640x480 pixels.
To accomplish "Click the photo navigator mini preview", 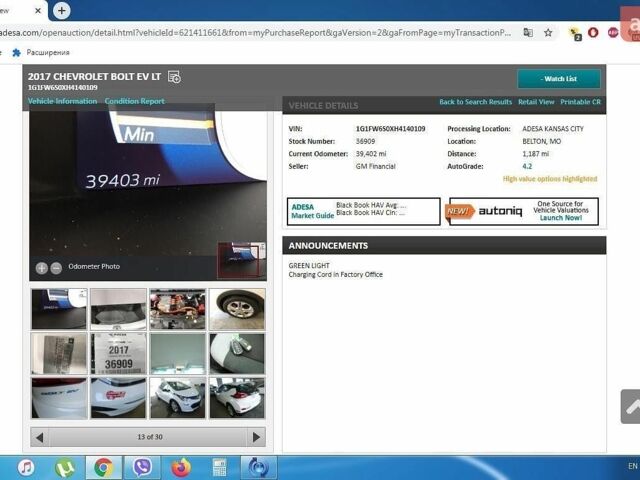I will [x=241, y=260].
